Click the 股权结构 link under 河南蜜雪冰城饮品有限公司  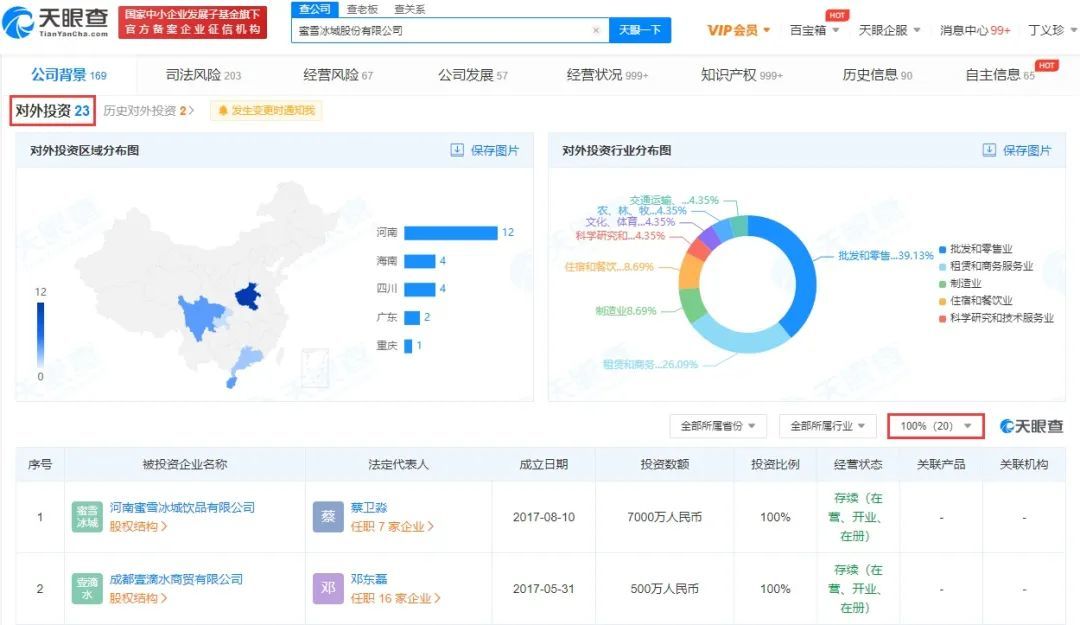coord(138,526)
